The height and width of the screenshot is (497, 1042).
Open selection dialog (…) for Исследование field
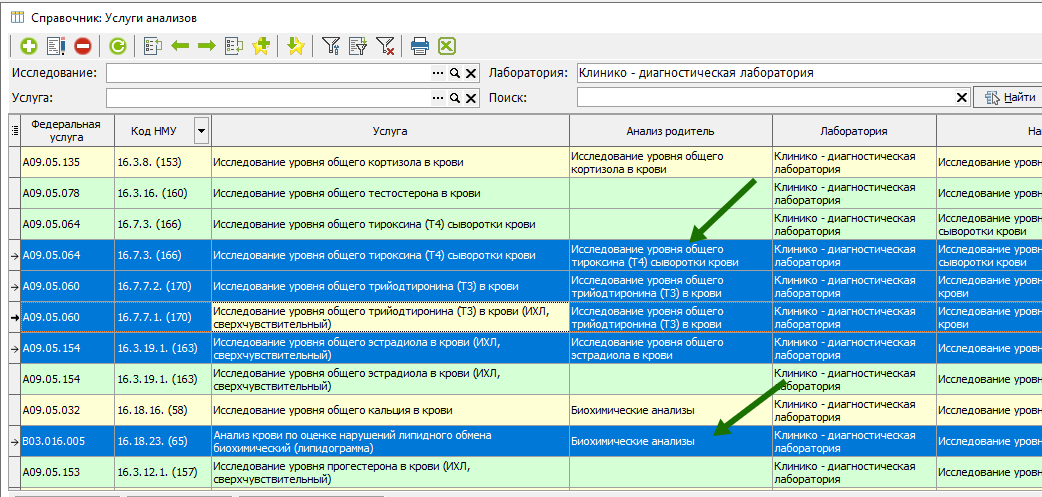(x=438, y=73)
